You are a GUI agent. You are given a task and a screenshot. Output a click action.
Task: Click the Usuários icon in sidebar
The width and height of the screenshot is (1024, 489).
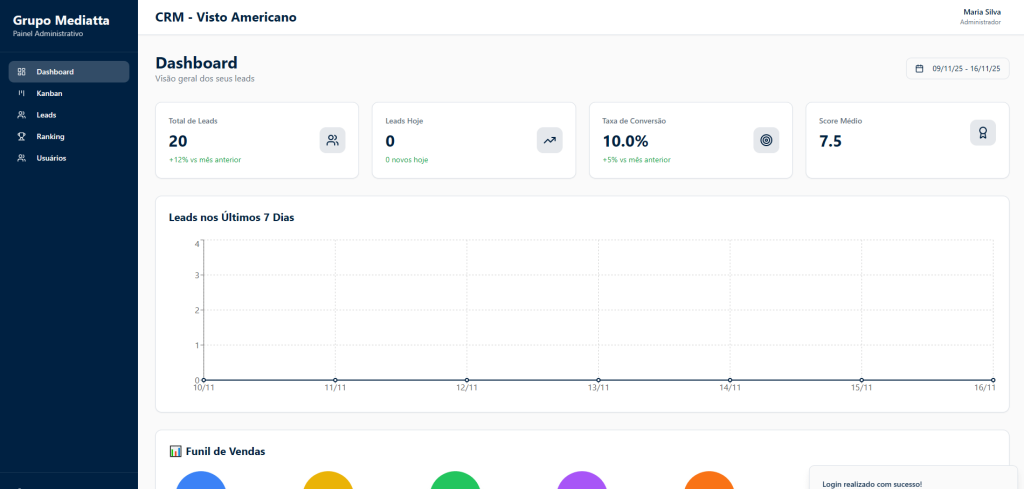(22, 158)
